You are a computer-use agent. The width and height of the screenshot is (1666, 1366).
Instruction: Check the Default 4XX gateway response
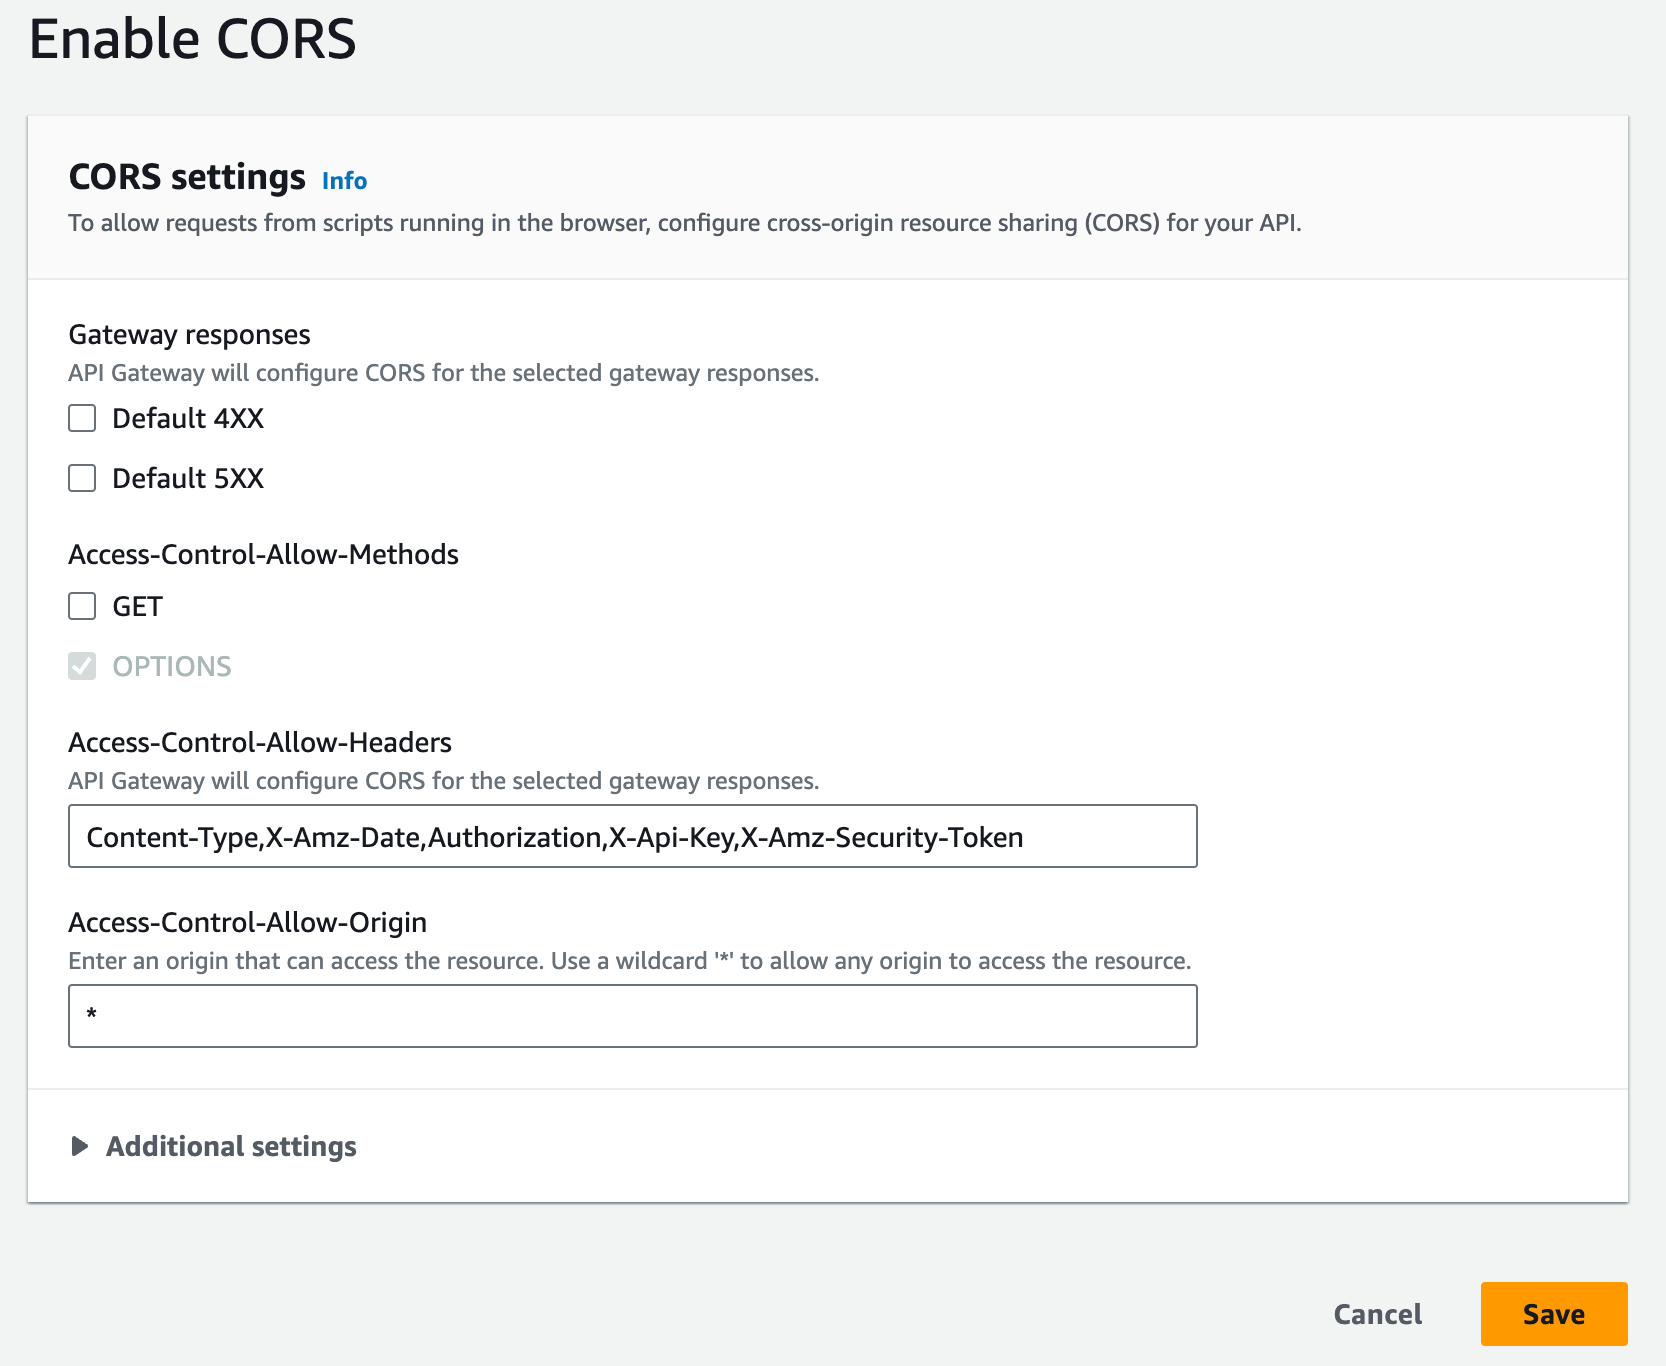(x=82, y=418)
